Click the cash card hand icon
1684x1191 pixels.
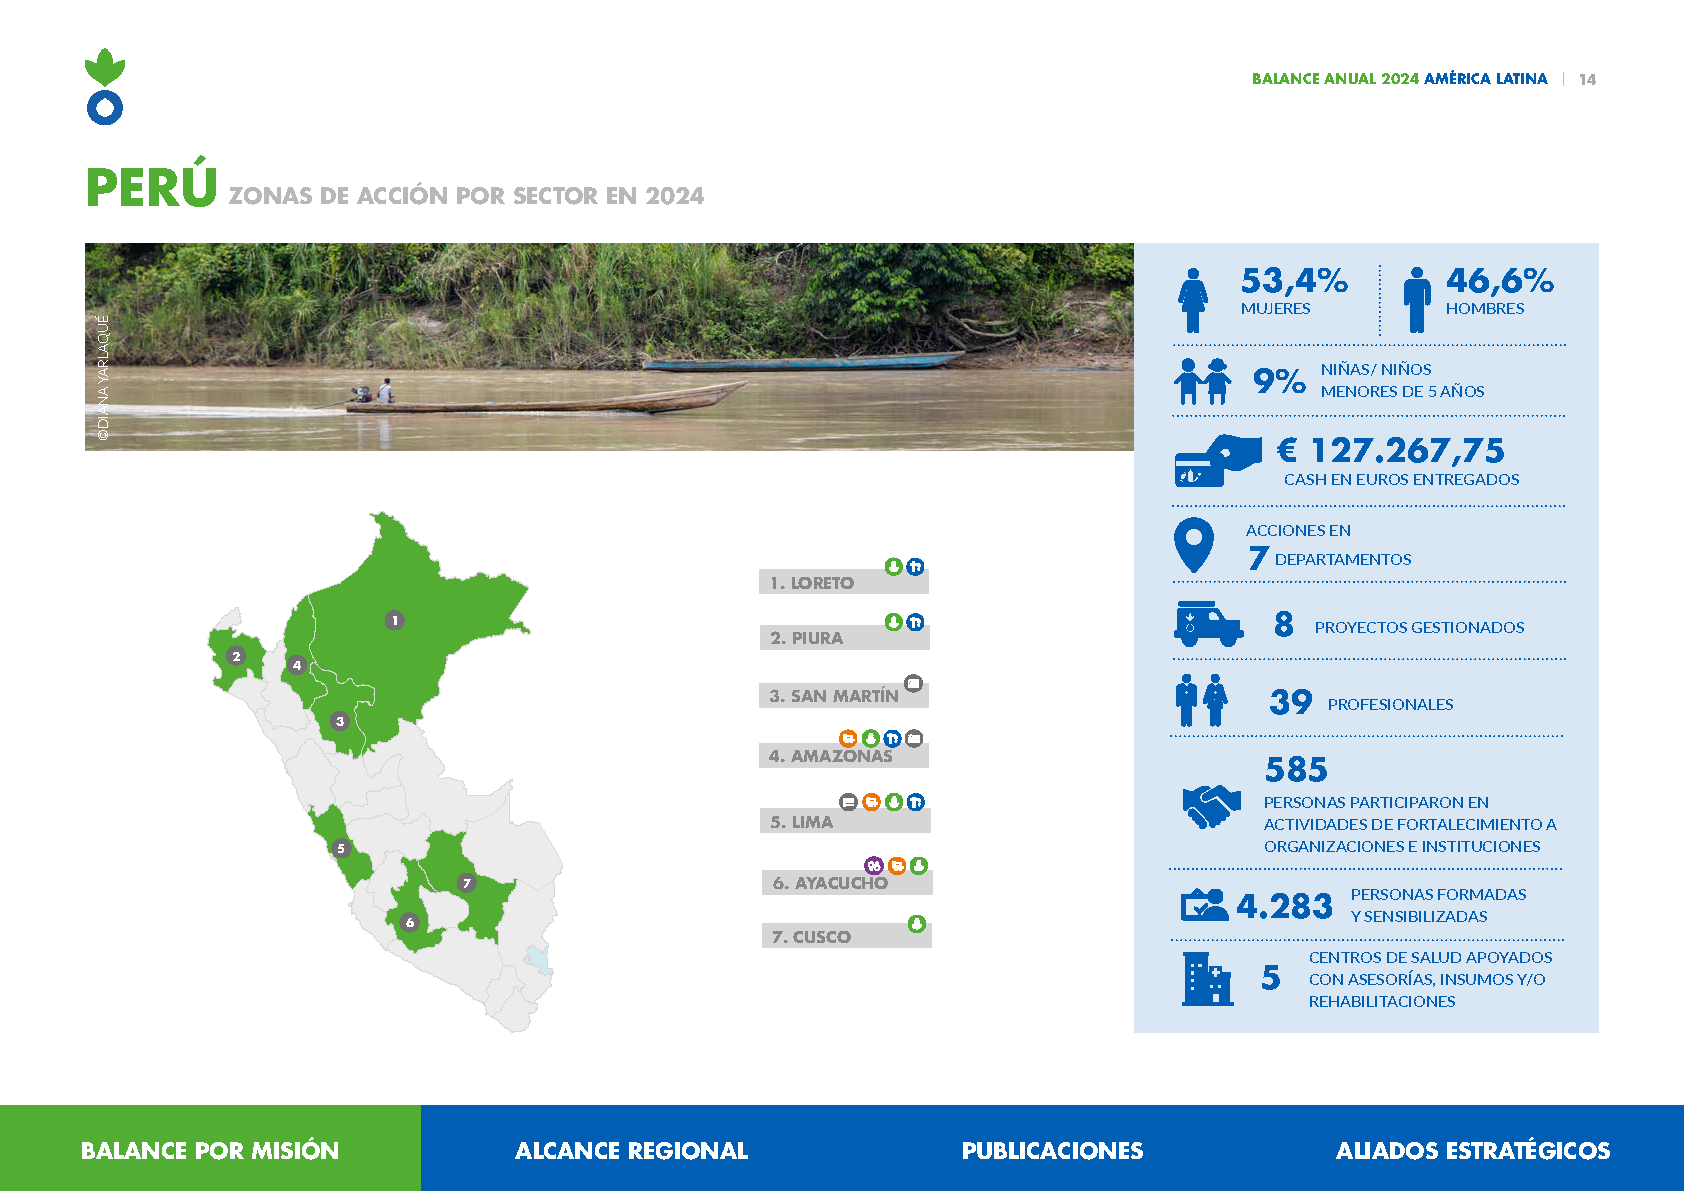point(1217,461)
